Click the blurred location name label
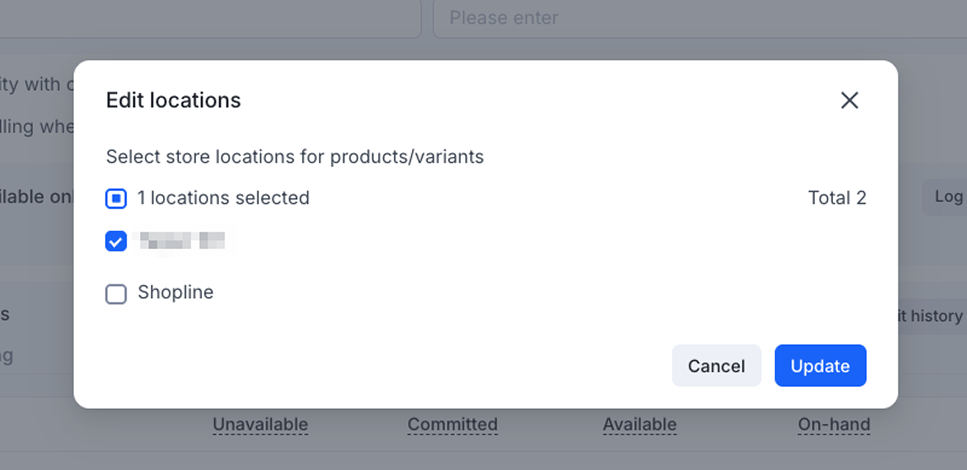The height and width of the screenshot is (470, 967). pyautogui.click(x=182, y=240)
